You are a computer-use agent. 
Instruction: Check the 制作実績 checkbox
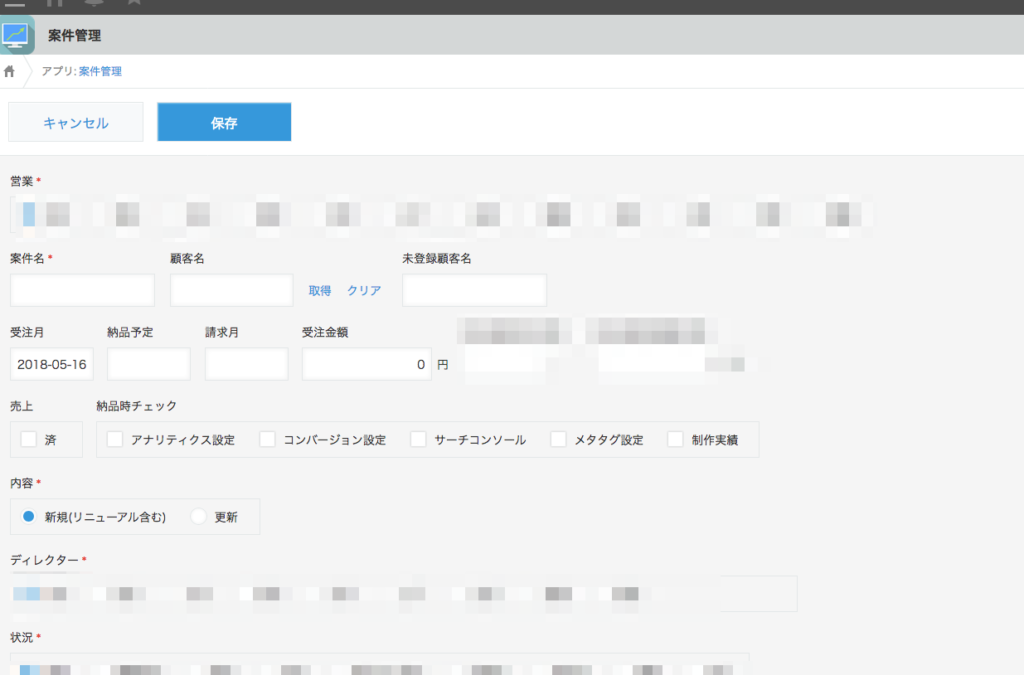tap(675, 439)
